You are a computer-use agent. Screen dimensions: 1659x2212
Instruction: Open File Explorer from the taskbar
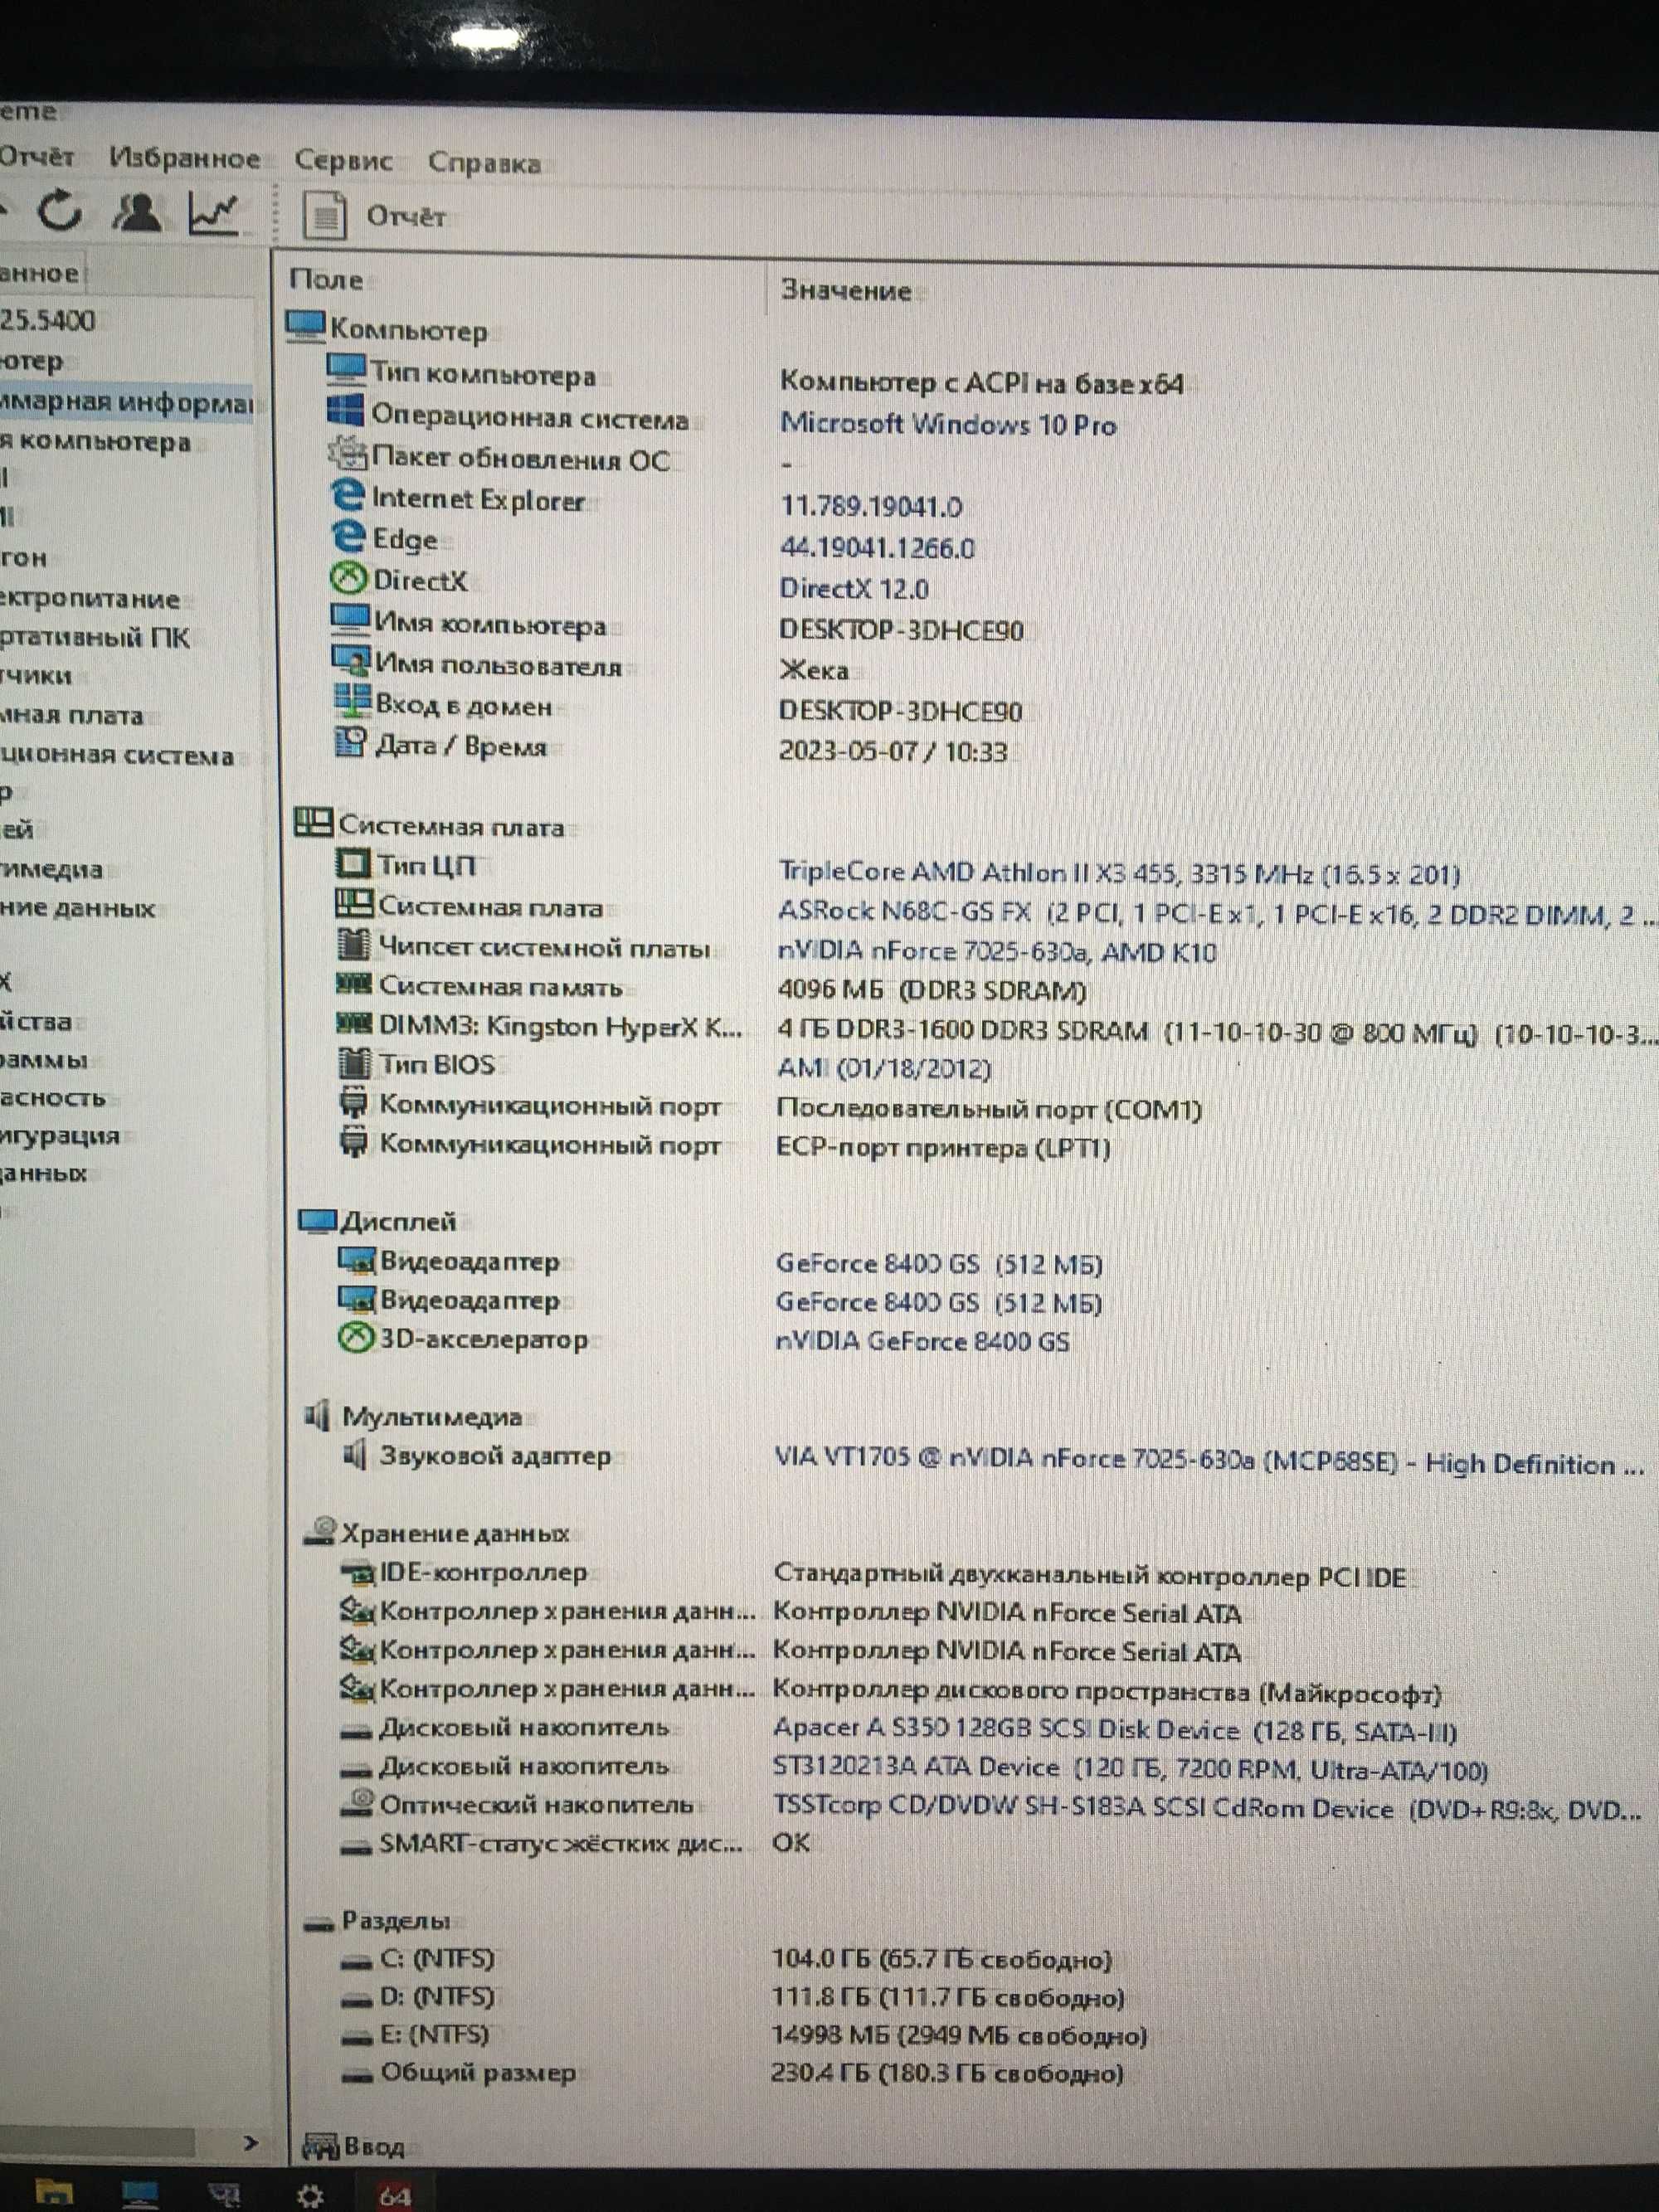tap(54, 2193)
